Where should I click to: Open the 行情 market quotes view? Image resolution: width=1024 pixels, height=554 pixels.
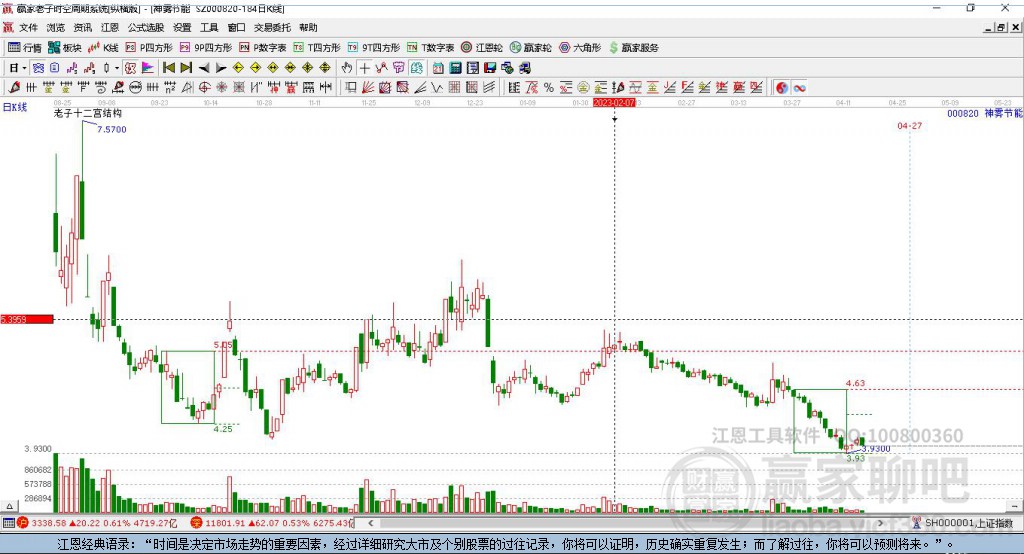coord(25,48)
